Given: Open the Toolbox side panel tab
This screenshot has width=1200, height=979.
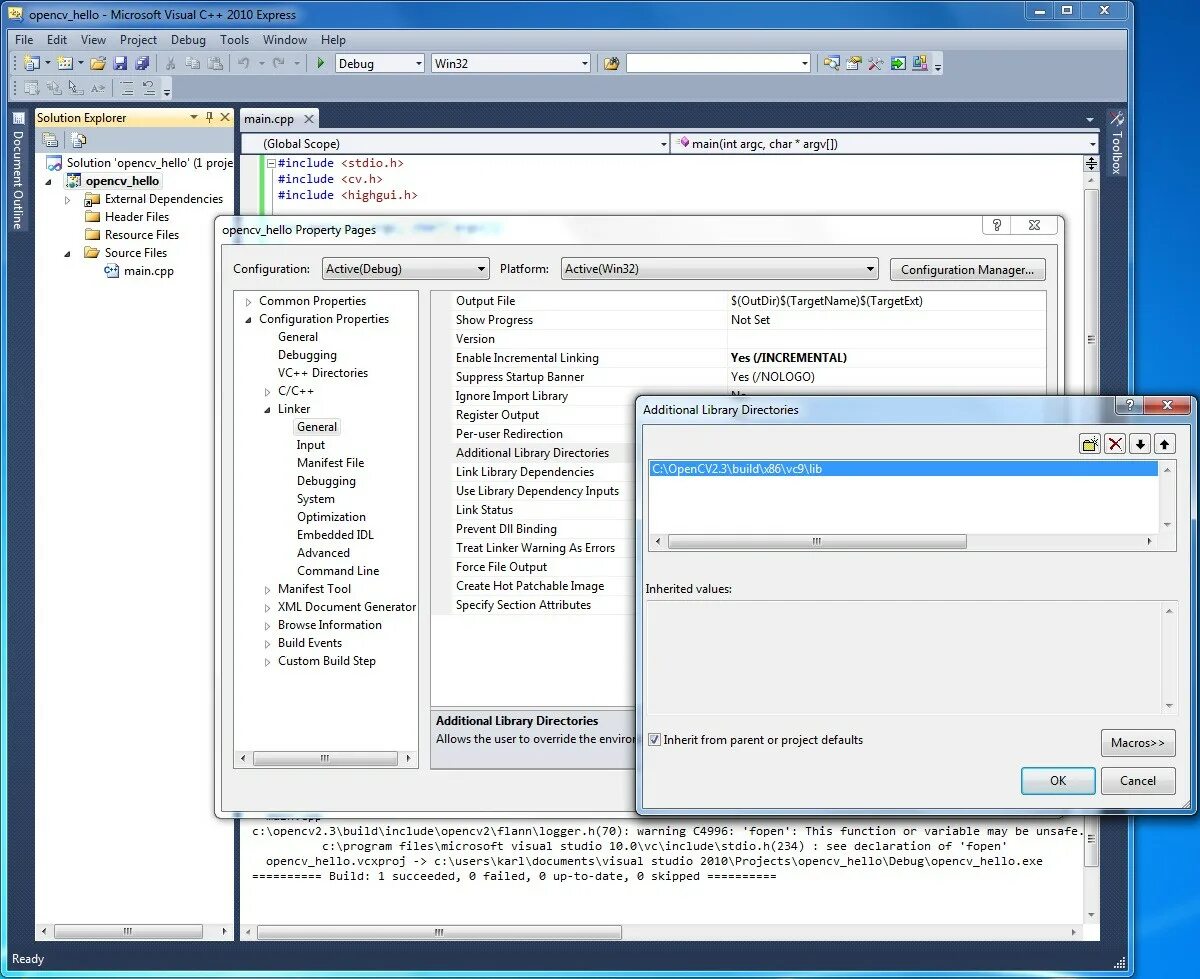Looking at the screenshot, I should click(1116, 143).
